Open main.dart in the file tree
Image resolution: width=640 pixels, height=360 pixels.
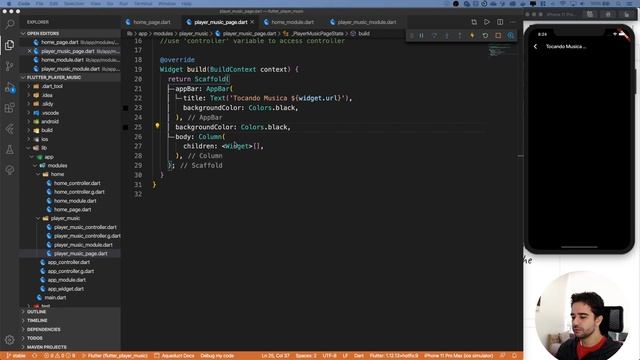point(55,298)
